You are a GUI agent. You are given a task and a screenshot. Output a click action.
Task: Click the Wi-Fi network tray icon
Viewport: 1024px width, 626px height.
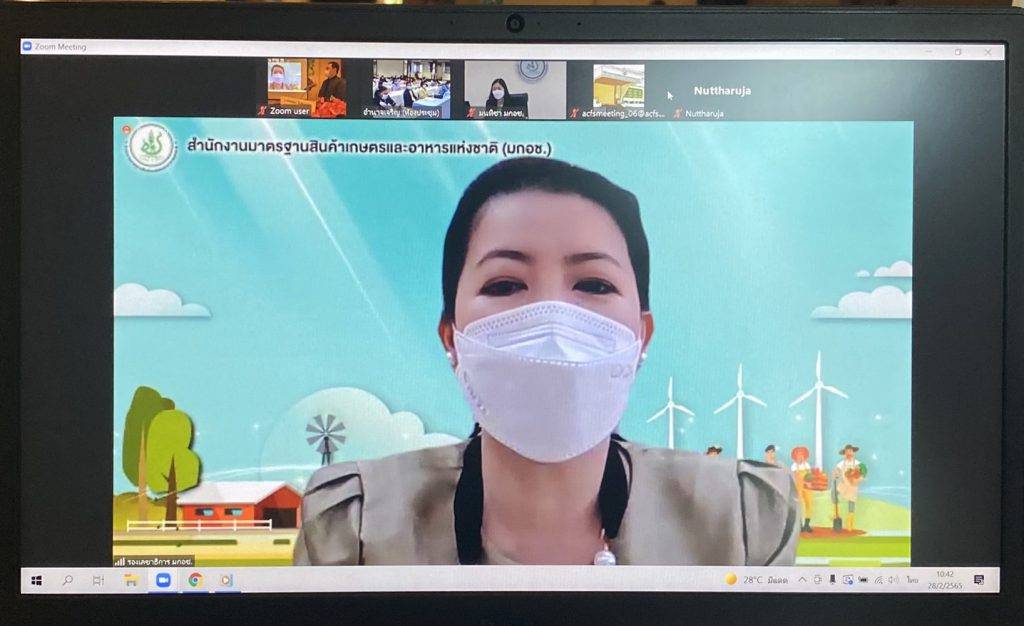pyautogui.click(x=878, y=580)
